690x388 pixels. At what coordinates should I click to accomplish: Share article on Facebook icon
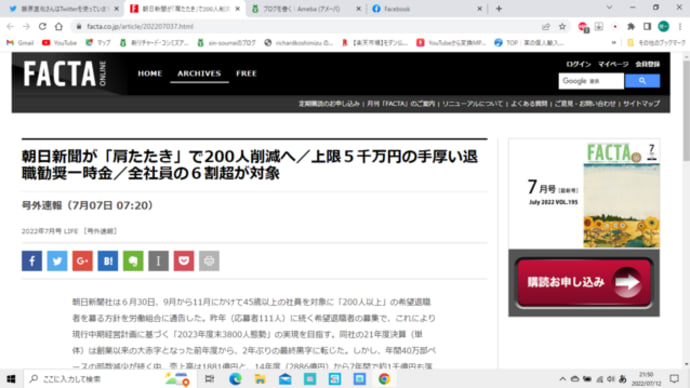pyautogui.click(x=32, y=261)
